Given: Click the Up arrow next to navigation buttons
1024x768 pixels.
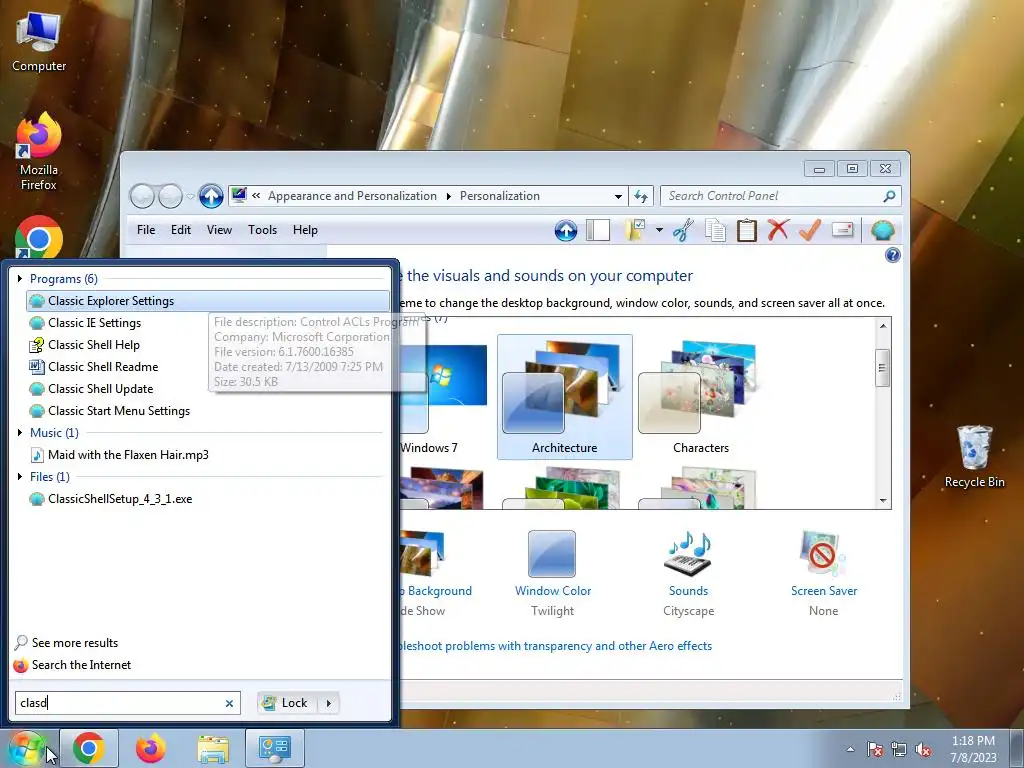Looking at the screenshot, I should (211, 196).
